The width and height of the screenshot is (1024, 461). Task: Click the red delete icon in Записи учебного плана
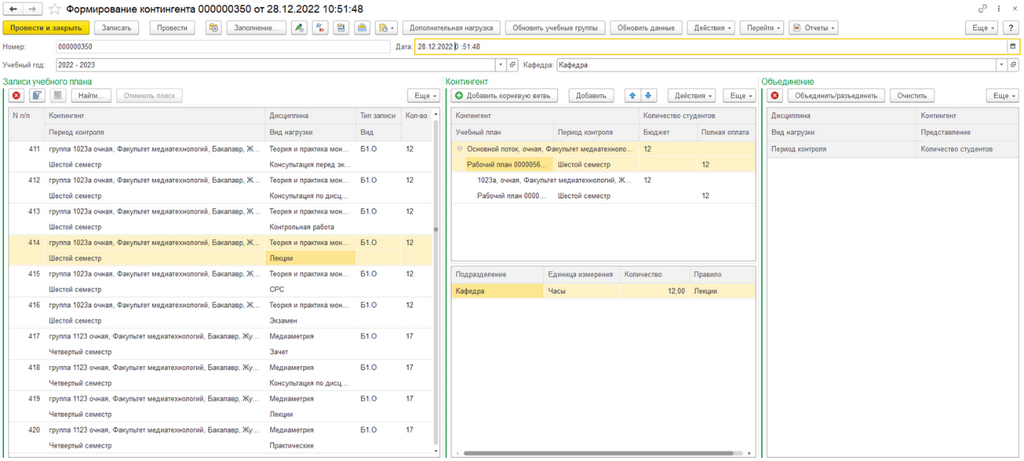16,96
